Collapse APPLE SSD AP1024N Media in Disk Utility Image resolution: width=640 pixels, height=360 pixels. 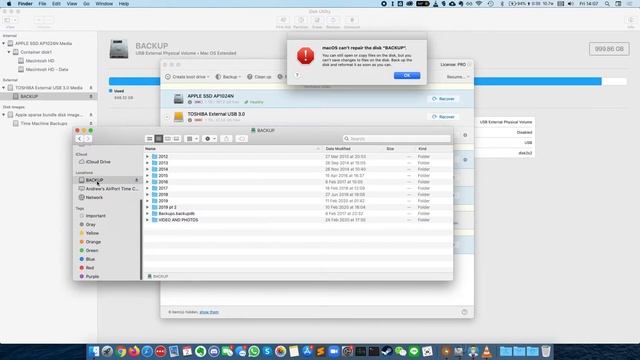[x=4, y=43]
